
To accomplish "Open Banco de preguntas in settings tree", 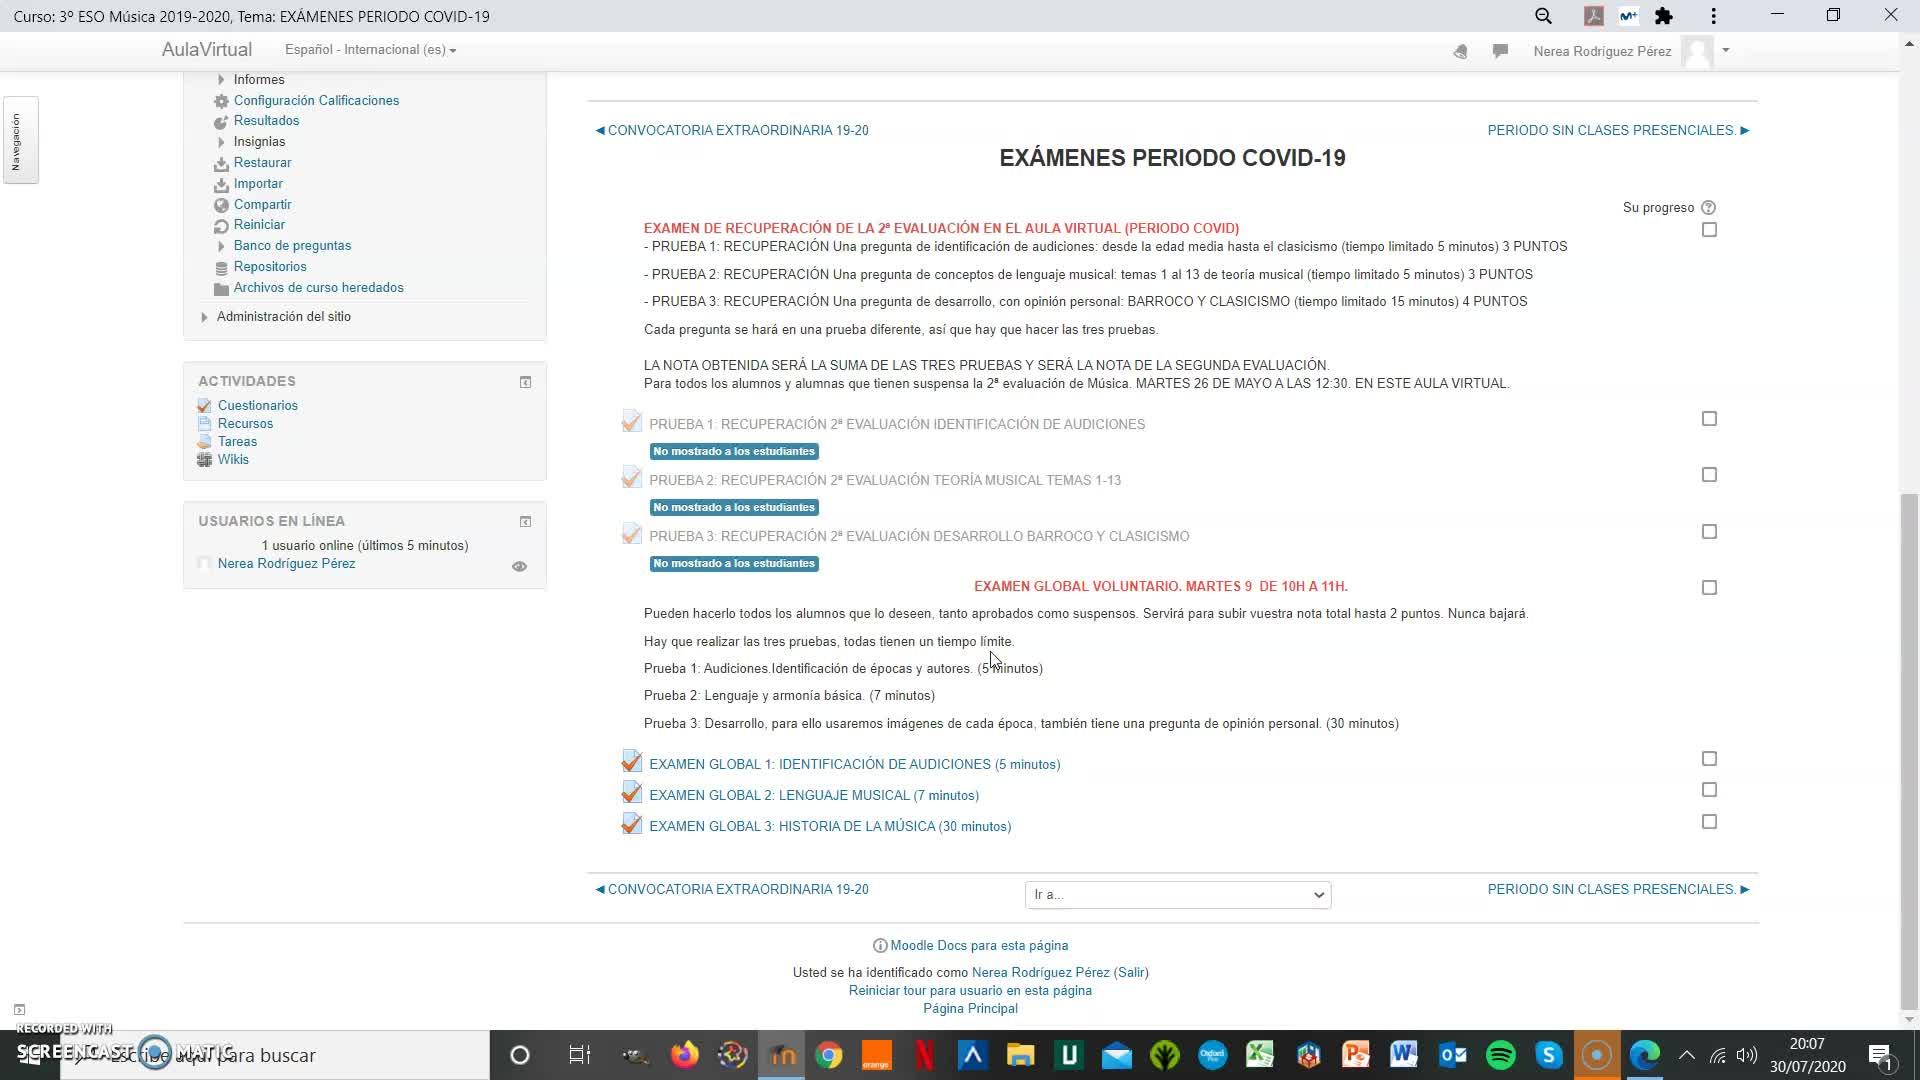I will point(292,246).
